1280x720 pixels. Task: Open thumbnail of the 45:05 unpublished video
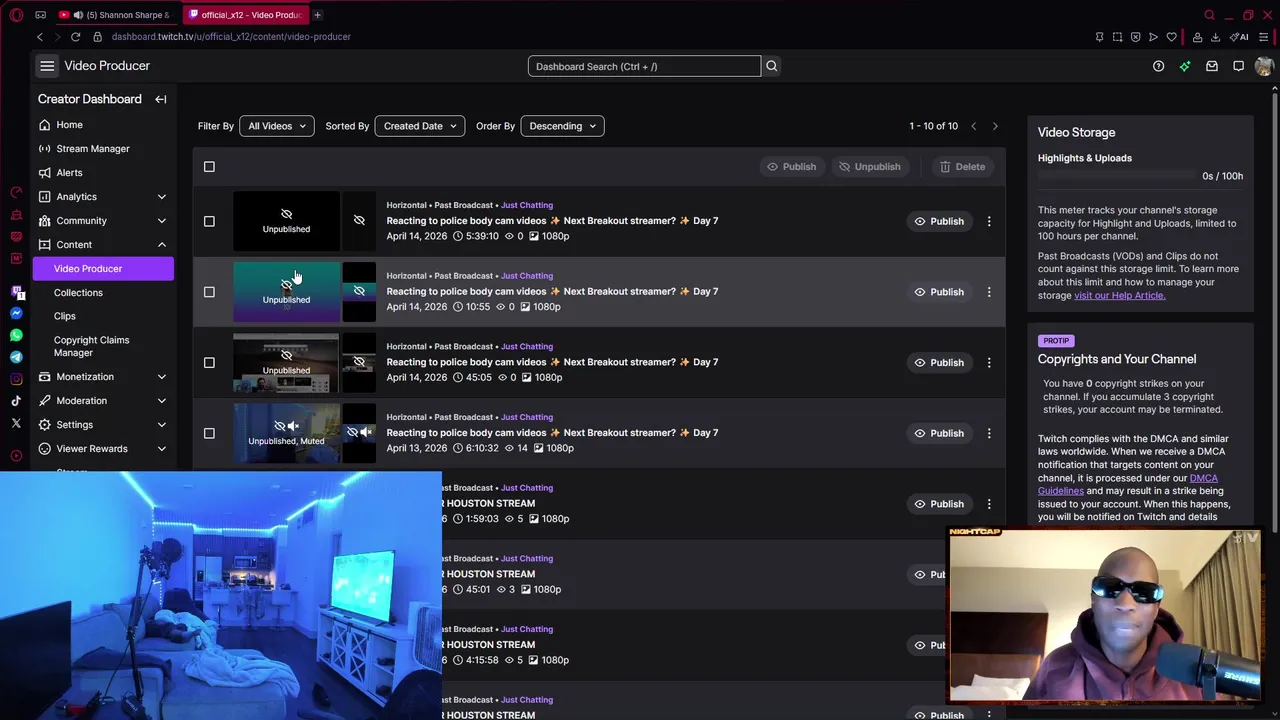(286, 362)
